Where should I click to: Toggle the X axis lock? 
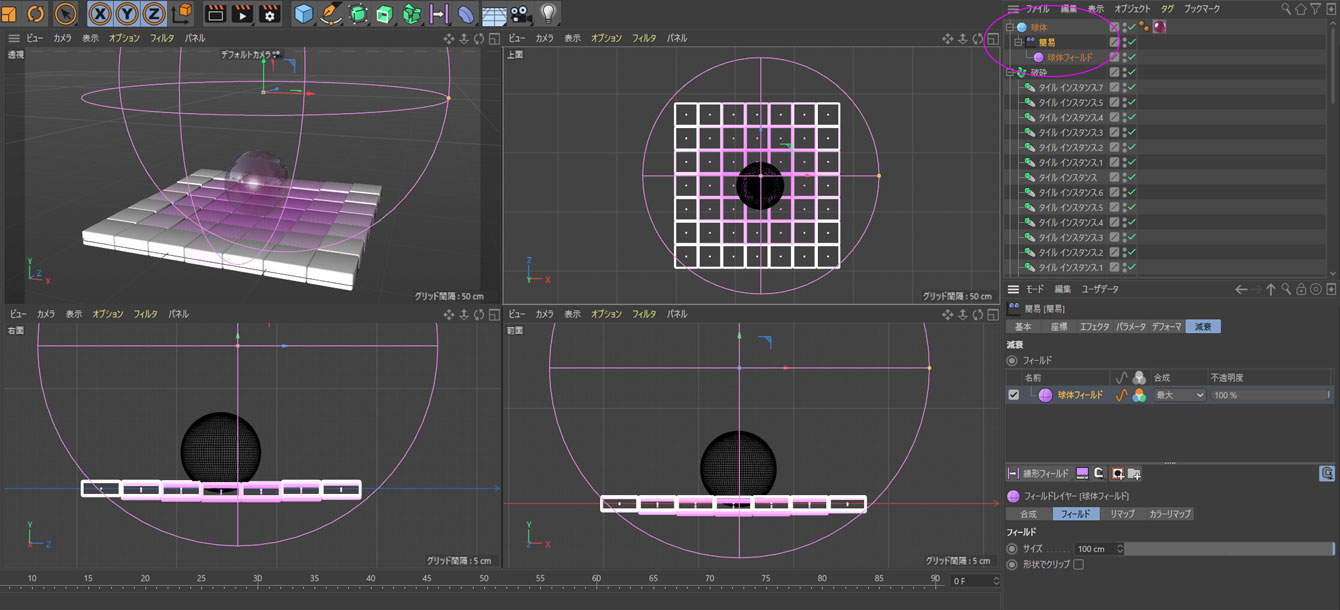click(x=101, y=14)
